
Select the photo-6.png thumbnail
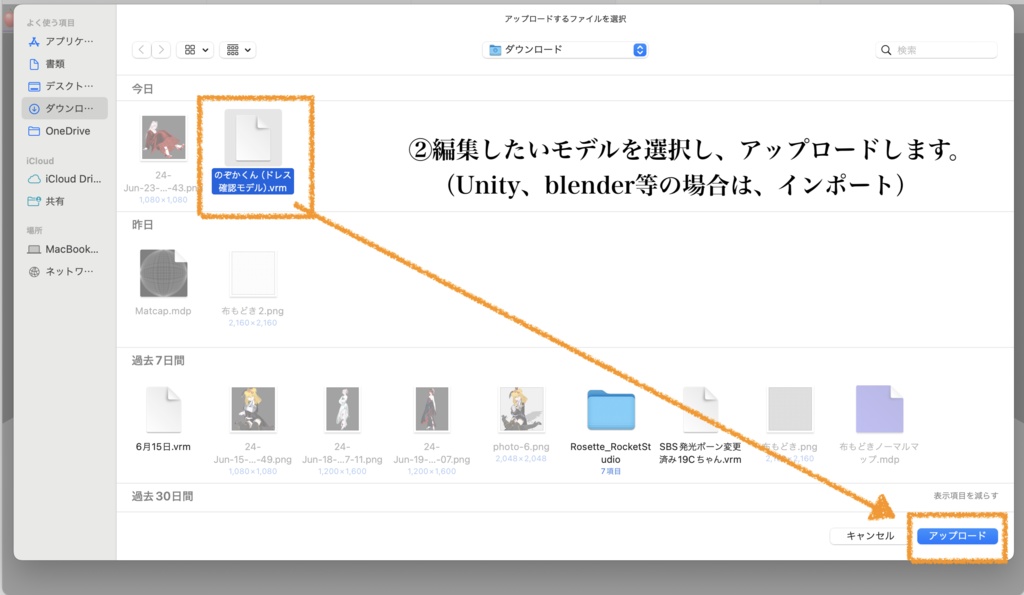tap(521, 409)
